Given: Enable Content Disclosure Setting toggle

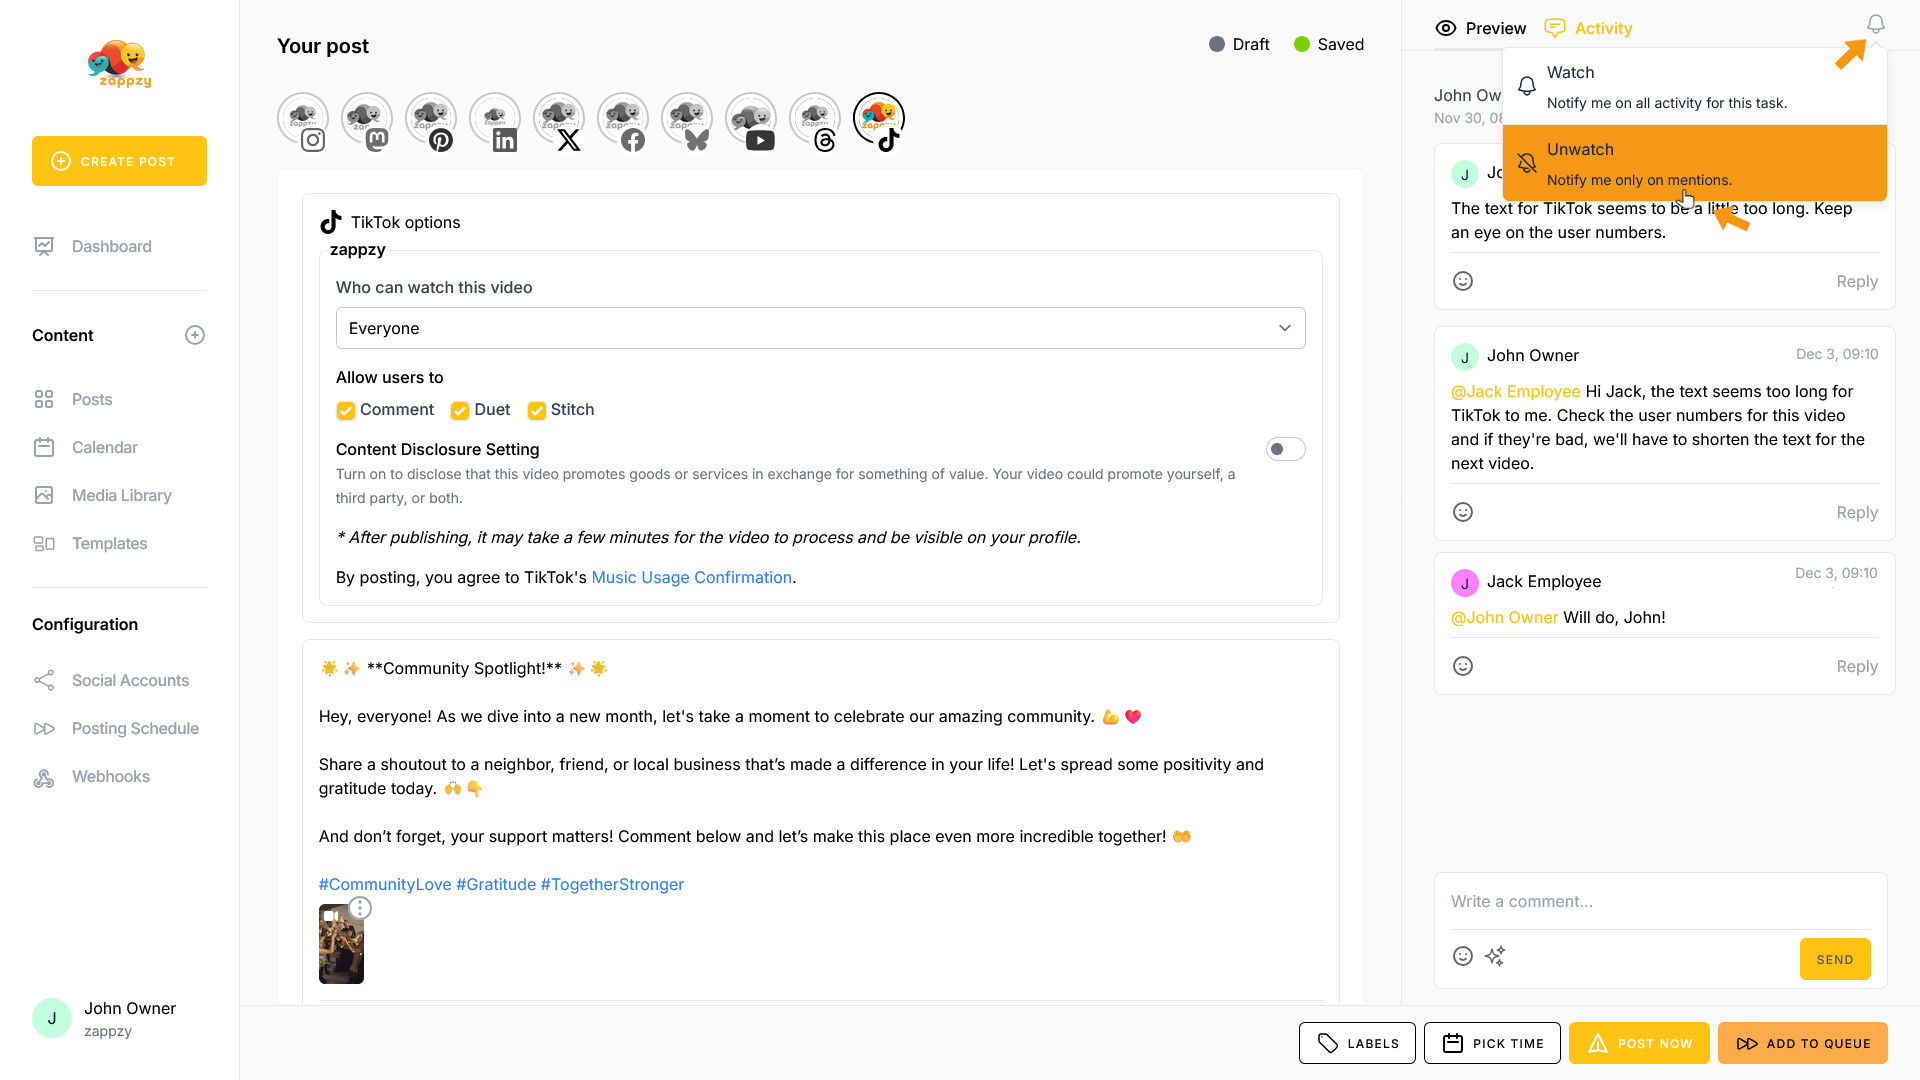Looking at the screenshot, I should 1285,449.
